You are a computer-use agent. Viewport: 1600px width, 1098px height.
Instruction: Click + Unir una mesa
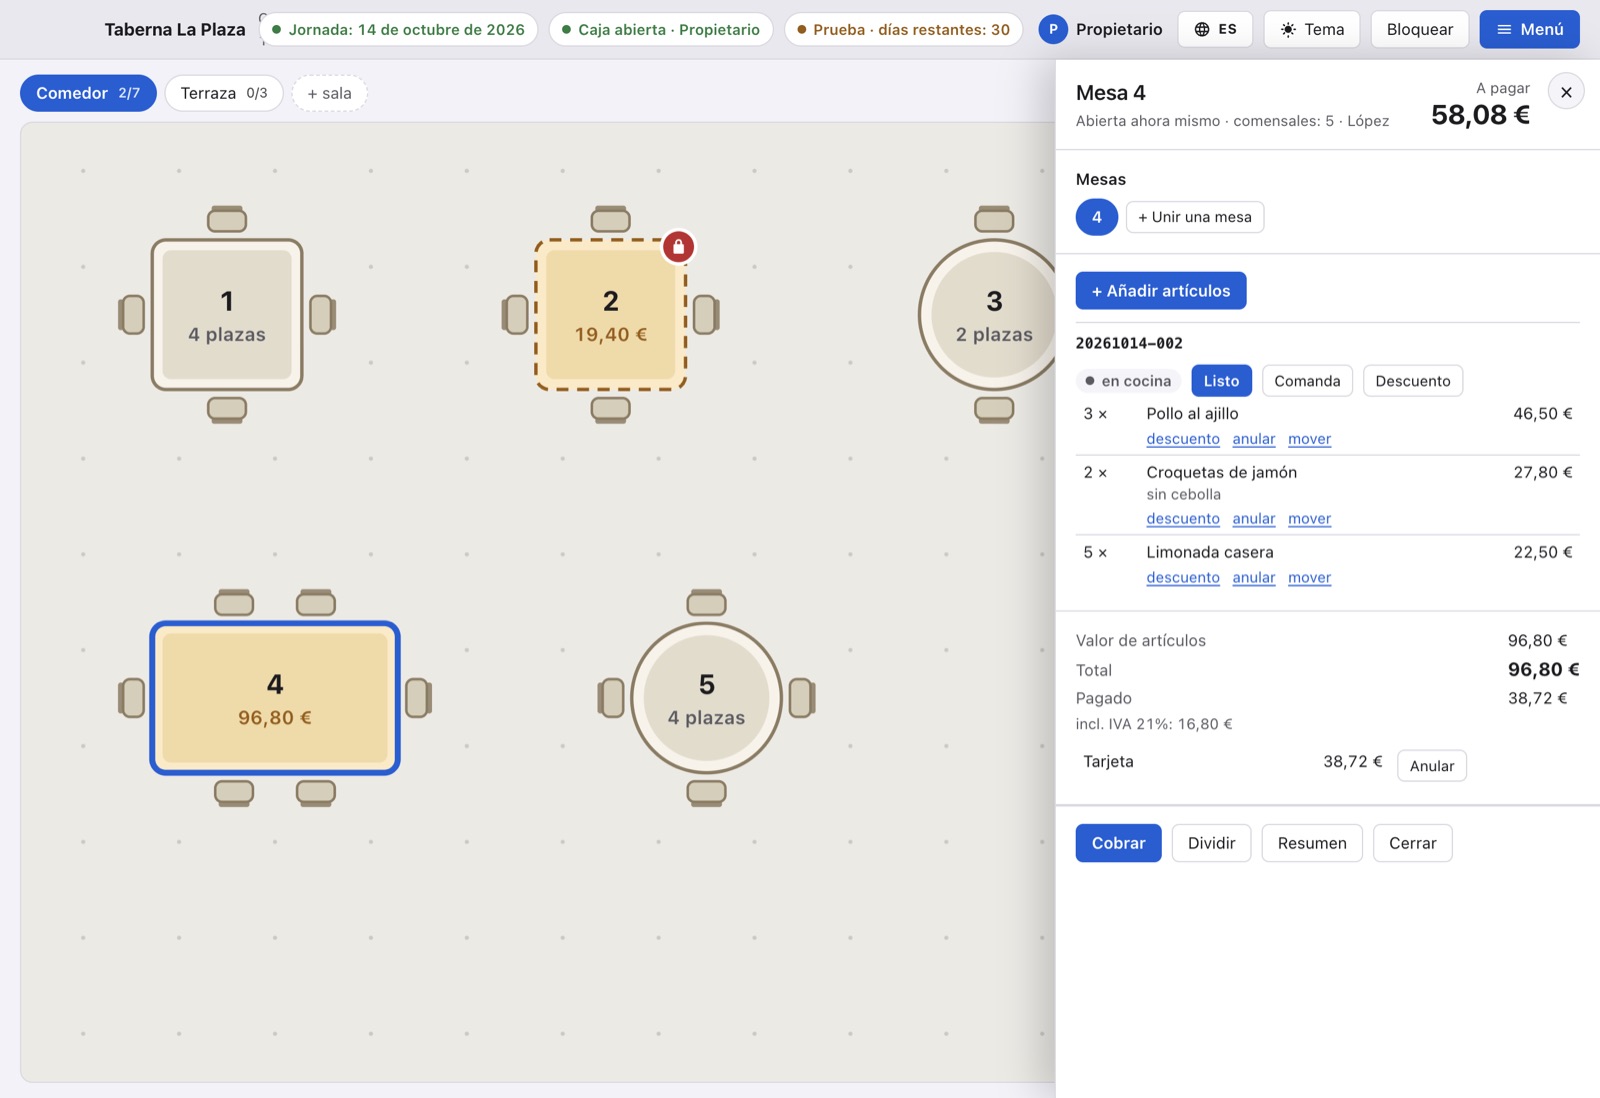1194,217
